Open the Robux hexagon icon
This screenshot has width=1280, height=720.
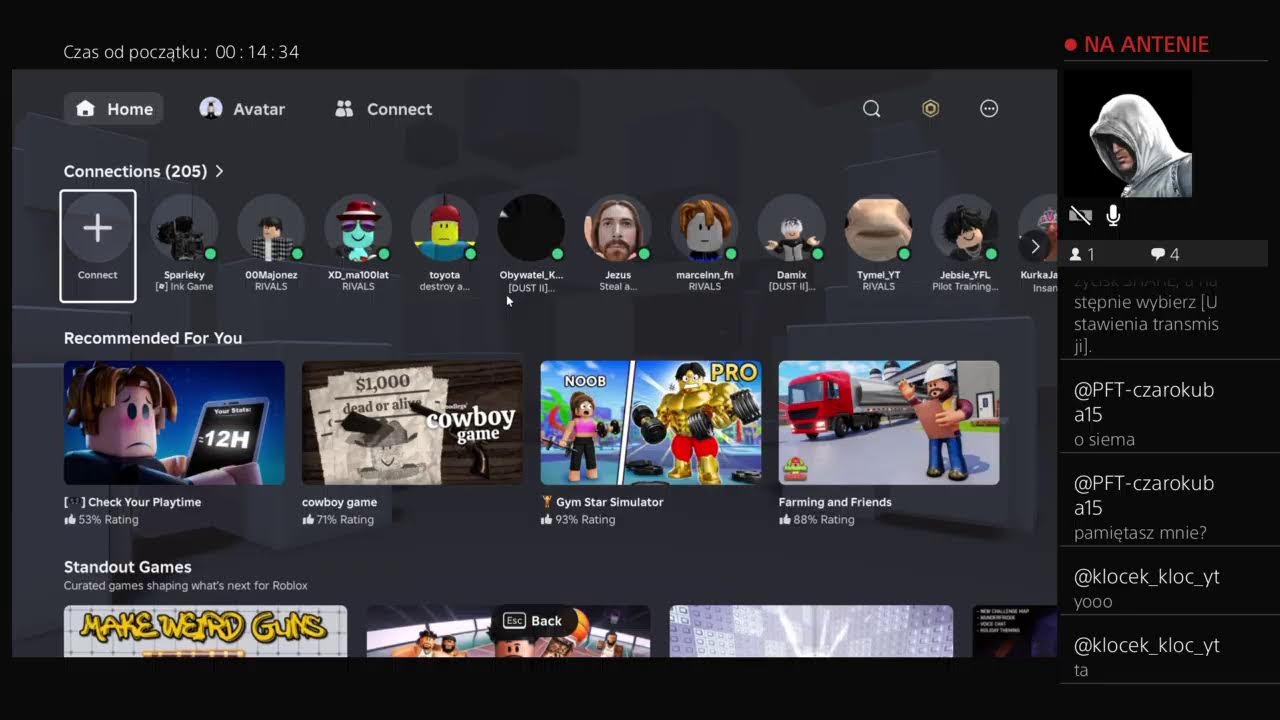(930, 109)
